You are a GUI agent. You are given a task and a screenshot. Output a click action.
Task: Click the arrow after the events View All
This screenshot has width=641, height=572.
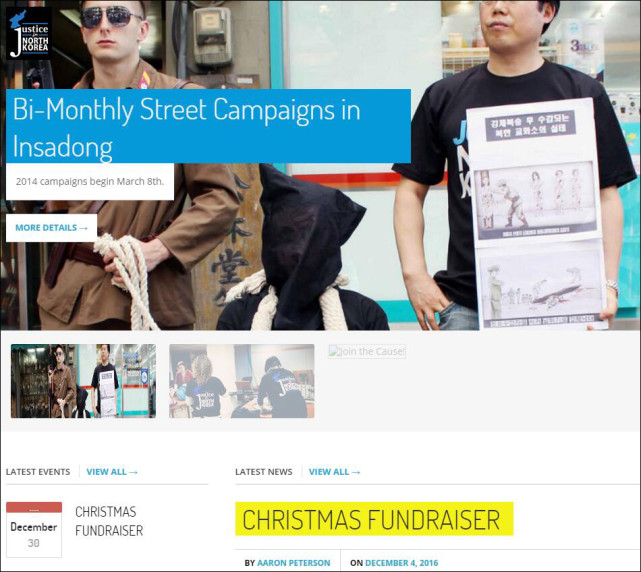[133, 472]
